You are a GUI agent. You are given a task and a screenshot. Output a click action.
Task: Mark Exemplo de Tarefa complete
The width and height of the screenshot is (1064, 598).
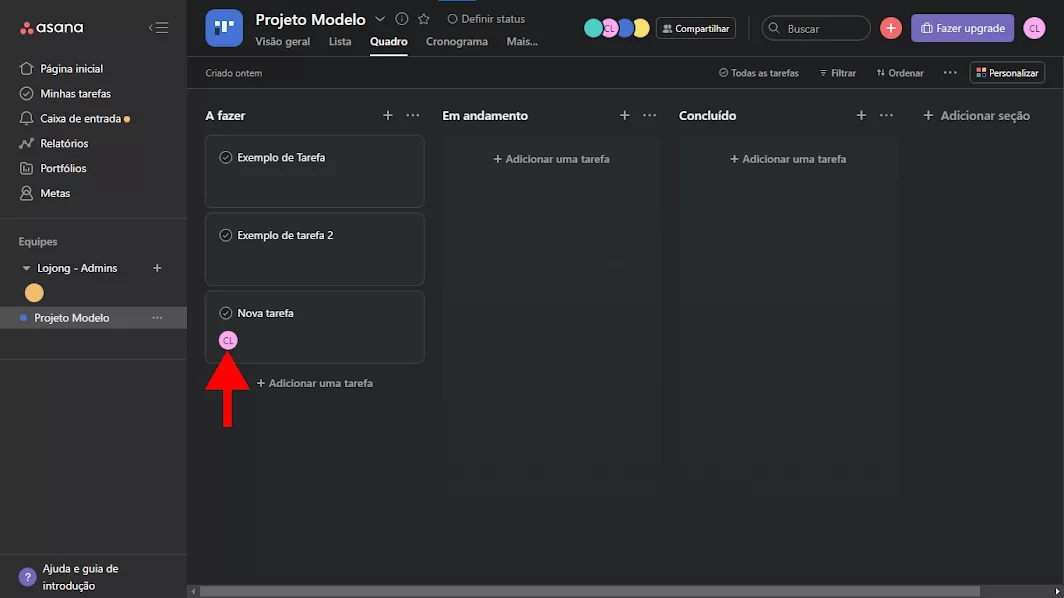click(225, 157)
